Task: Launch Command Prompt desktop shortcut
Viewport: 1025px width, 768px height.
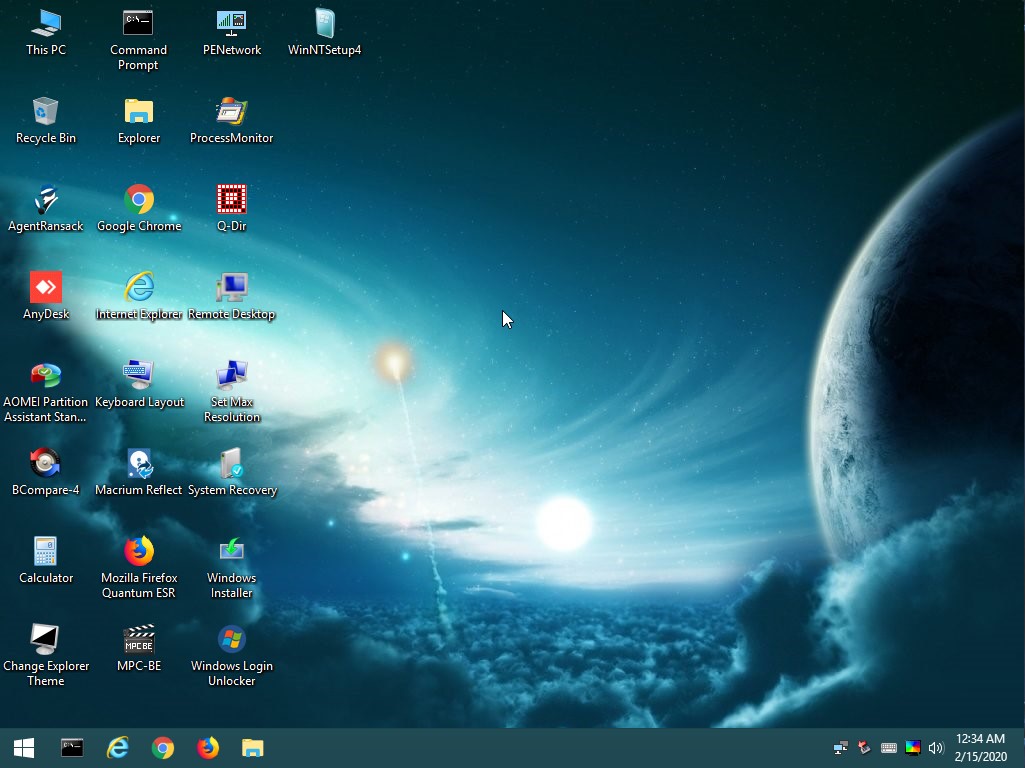Action: [138, 41]
